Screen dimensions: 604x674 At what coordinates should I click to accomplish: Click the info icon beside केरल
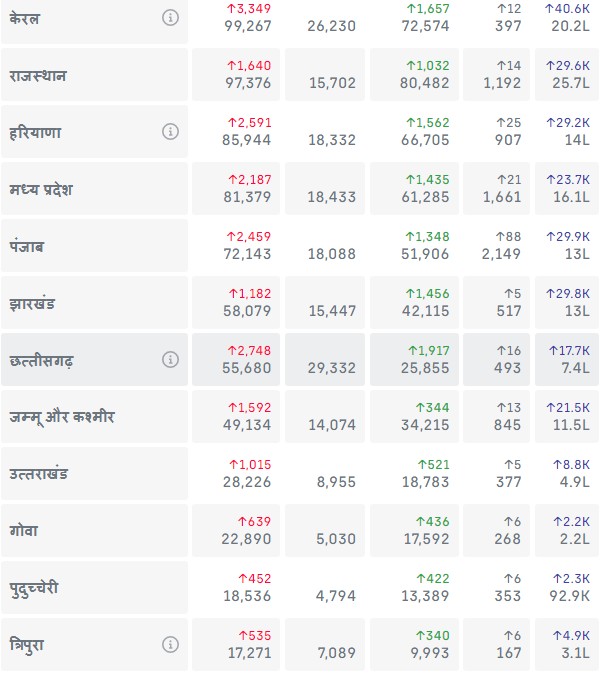pos(170,18)
